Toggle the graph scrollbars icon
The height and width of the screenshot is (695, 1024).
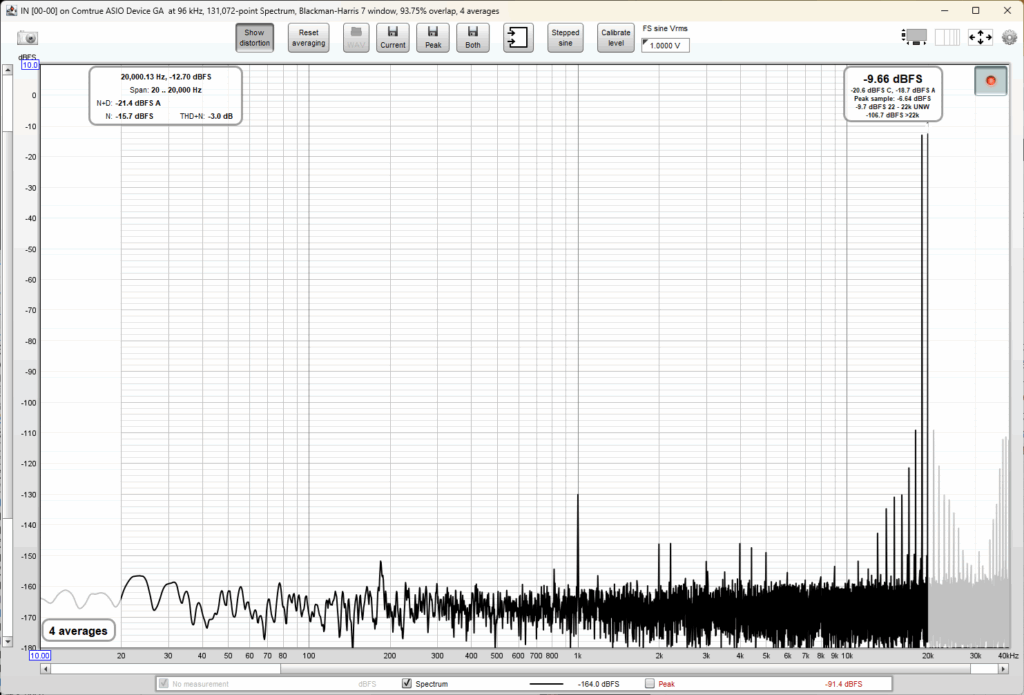(x=914, y=37)
